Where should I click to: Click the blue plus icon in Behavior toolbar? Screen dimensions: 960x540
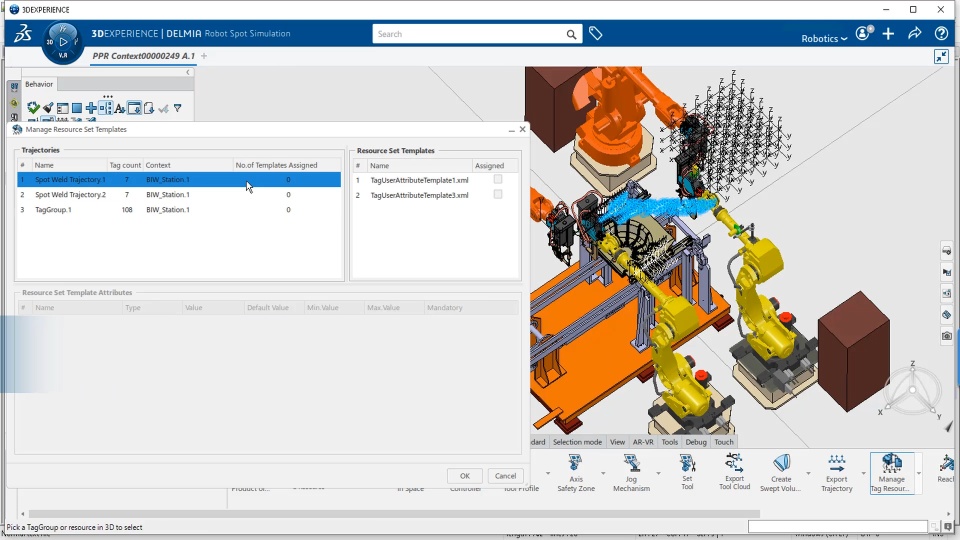click(91, 108)
